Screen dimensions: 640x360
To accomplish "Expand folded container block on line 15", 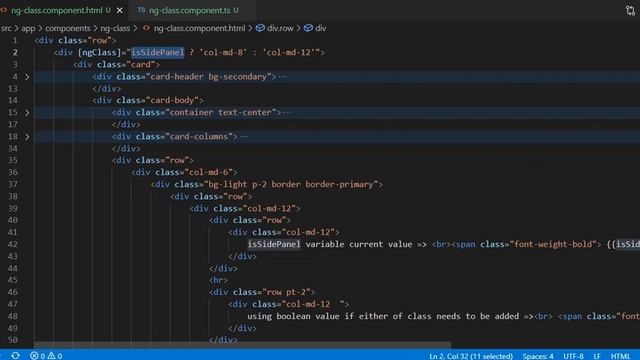I will click(27, 113).
